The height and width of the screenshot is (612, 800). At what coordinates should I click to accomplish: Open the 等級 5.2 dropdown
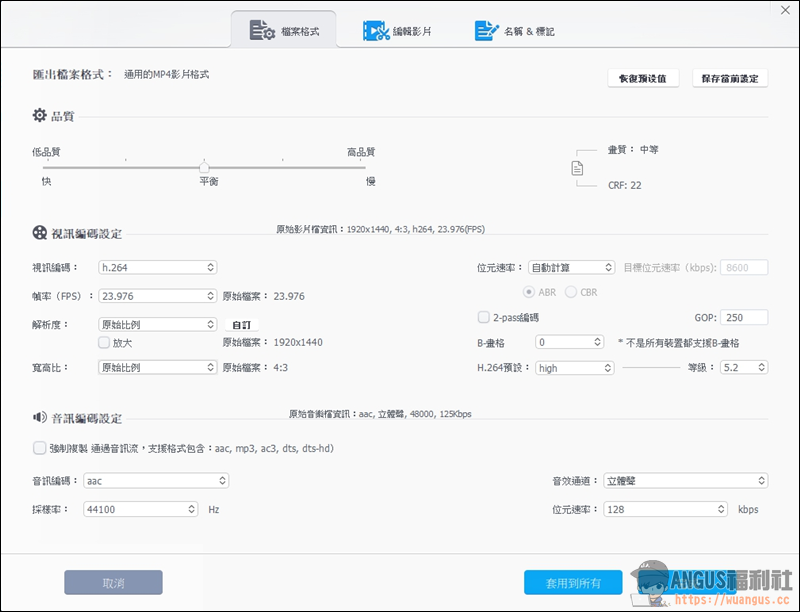(744, 367)
